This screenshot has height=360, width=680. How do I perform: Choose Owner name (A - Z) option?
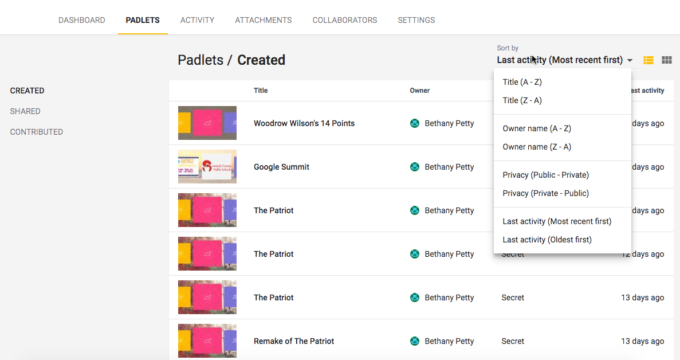(537, 128)
